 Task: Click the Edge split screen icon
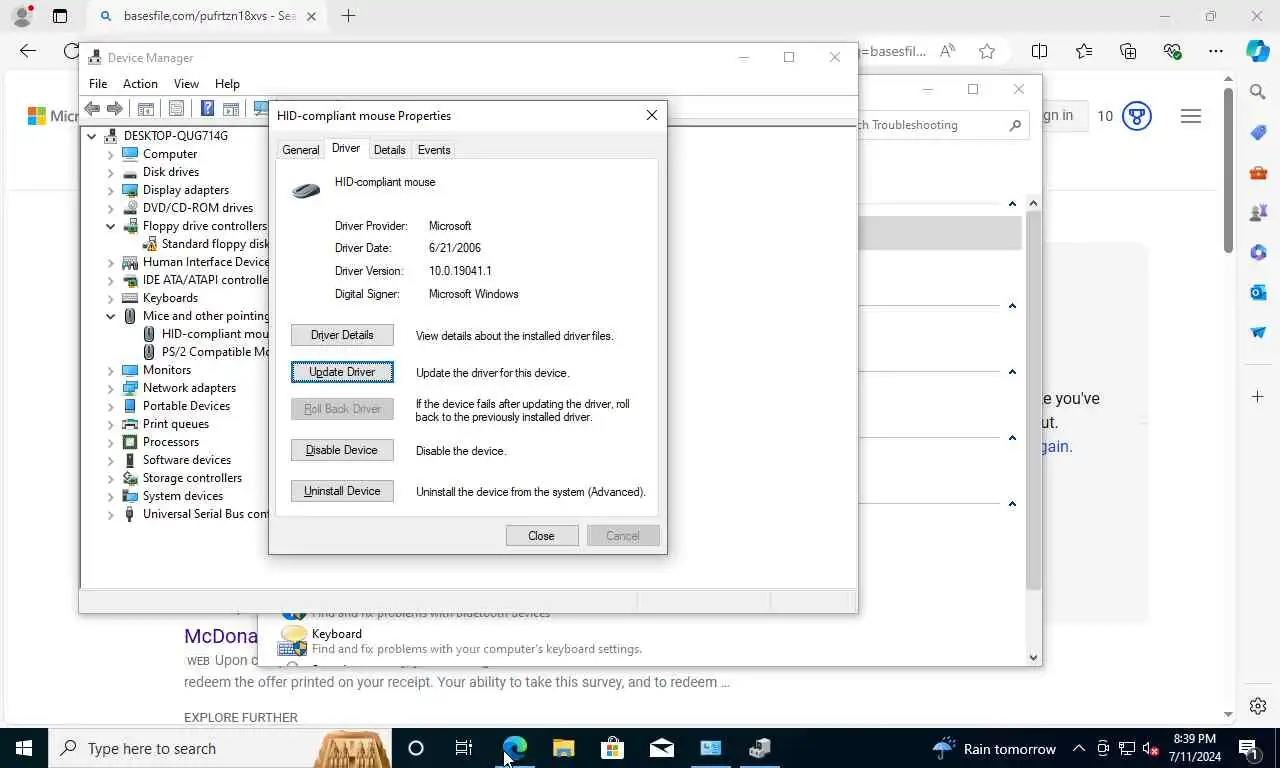(1039, 51)
